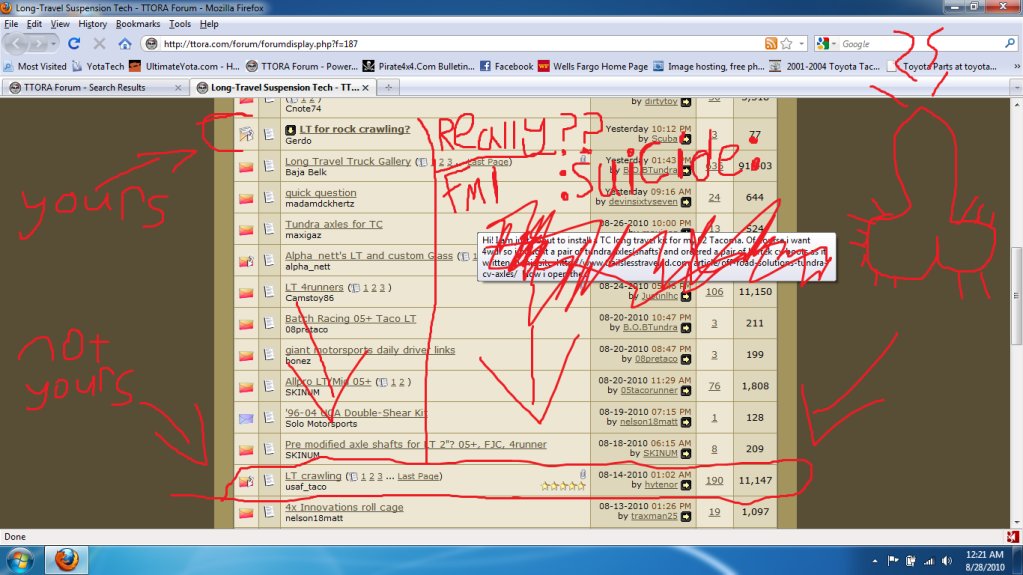Viewport: 1023px width, 575px height.
Task: Open the Most Visited bookmarks folder
Action: (x=35, y=67)
